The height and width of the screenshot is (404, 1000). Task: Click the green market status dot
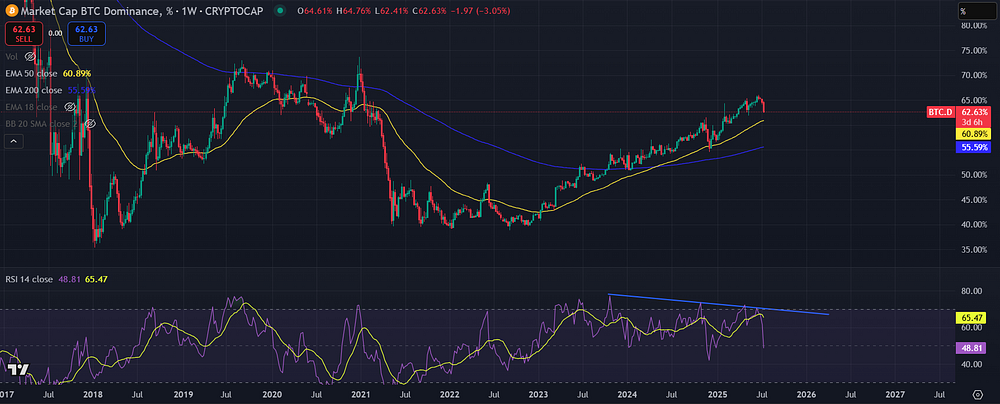pos(280,11)
